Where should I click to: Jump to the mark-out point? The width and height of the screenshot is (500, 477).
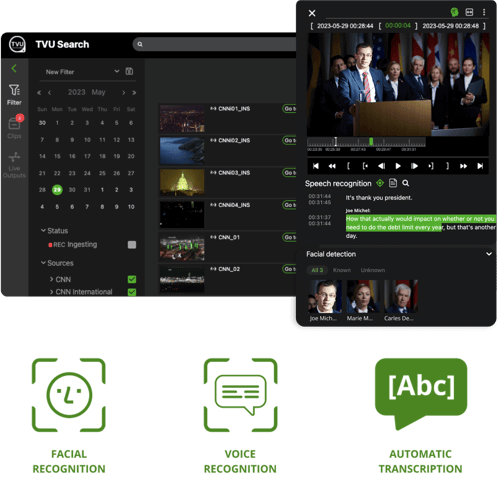coord(431,166)
